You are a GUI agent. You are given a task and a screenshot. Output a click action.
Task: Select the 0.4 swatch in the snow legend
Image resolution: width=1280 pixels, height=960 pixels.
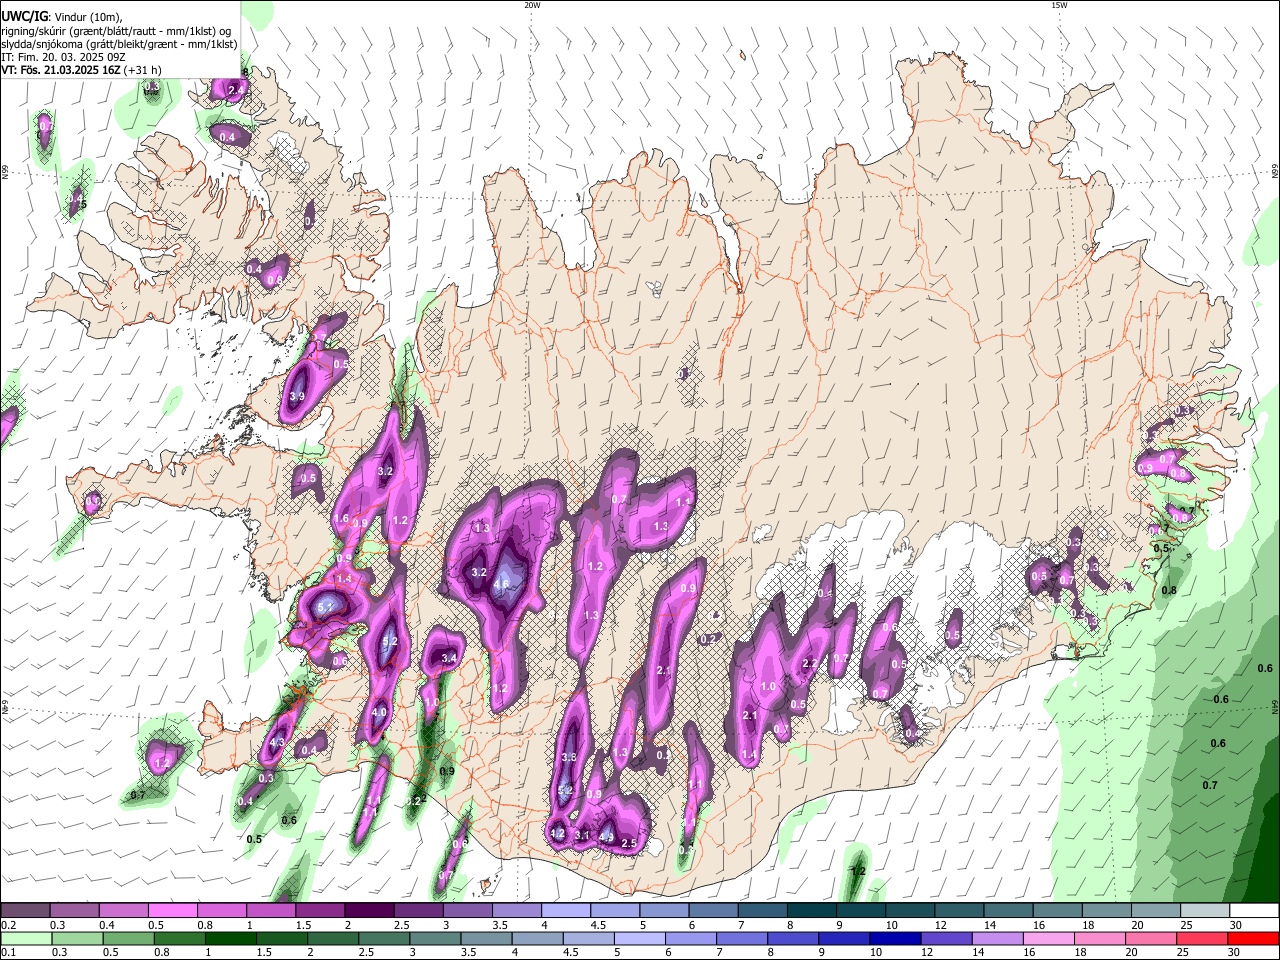click(x=123, y=911)
